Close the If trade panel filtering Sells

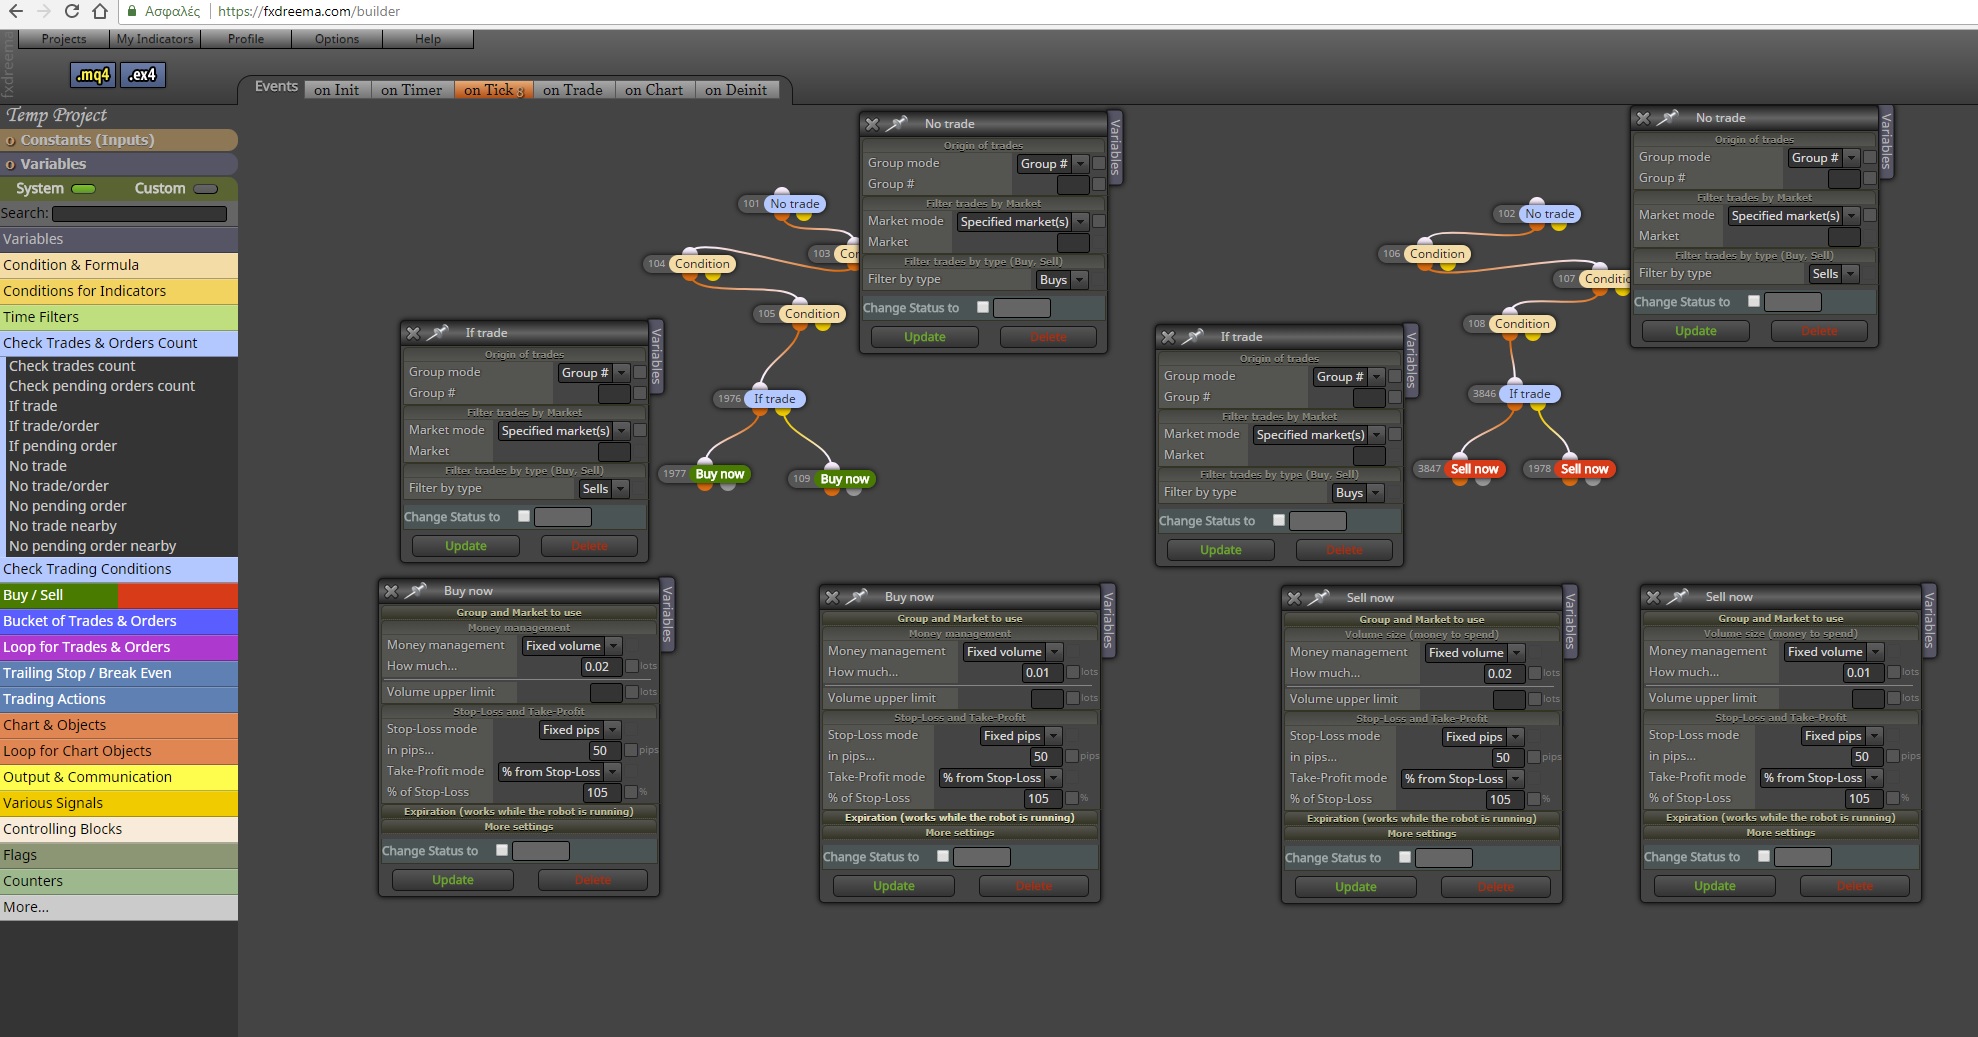(413, 333)
